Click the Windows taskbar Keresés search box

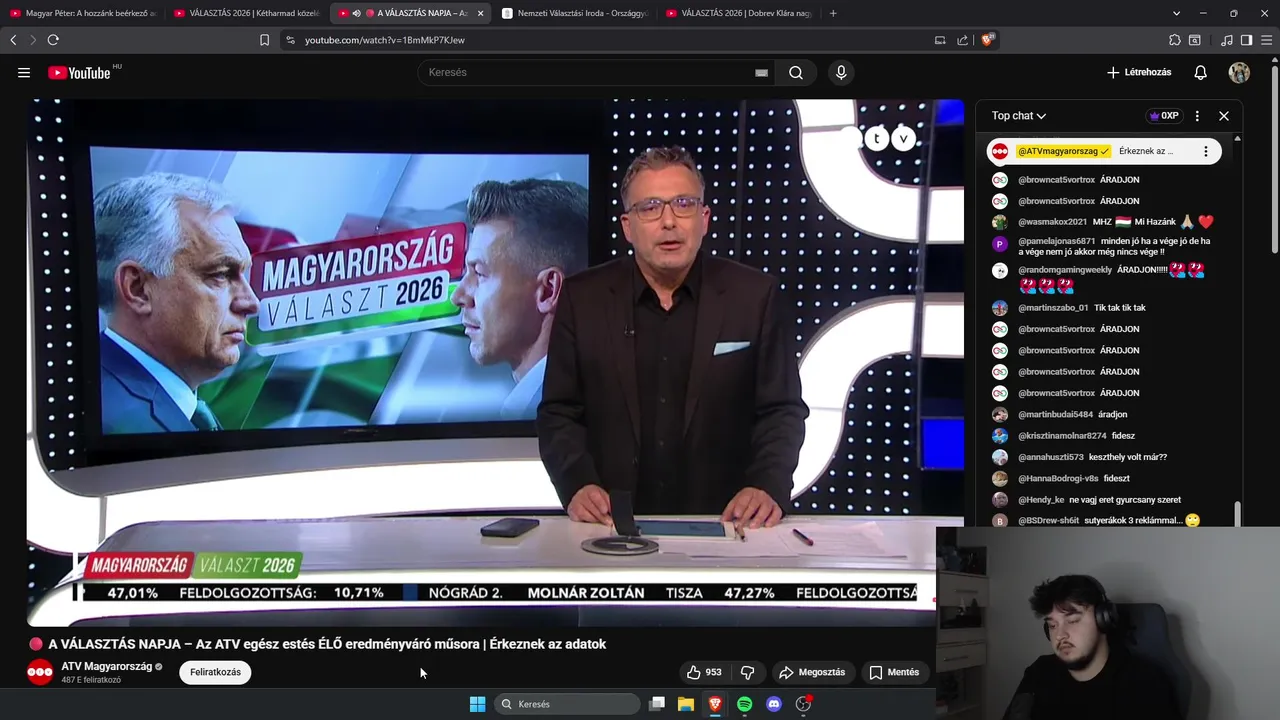point(568,704)
